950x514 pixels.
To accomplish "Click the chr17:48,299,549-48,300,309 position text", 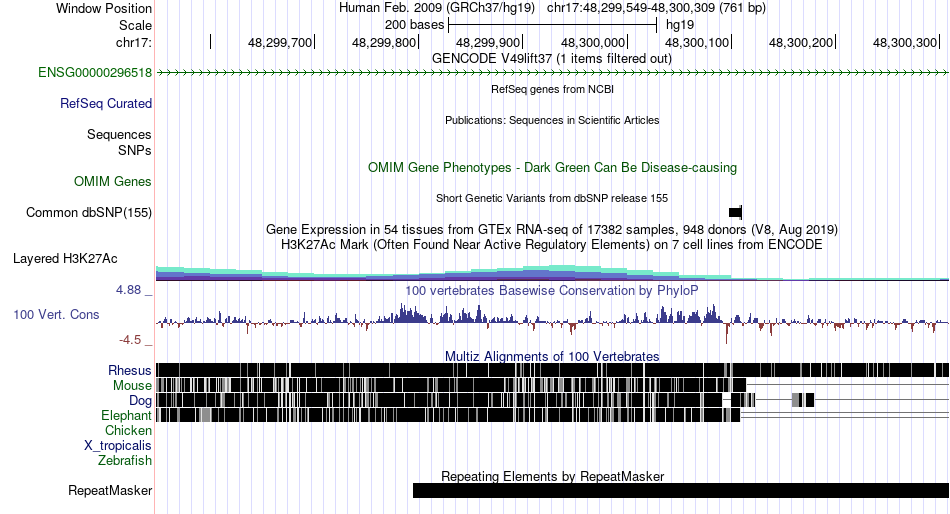I will pos(656,8).
